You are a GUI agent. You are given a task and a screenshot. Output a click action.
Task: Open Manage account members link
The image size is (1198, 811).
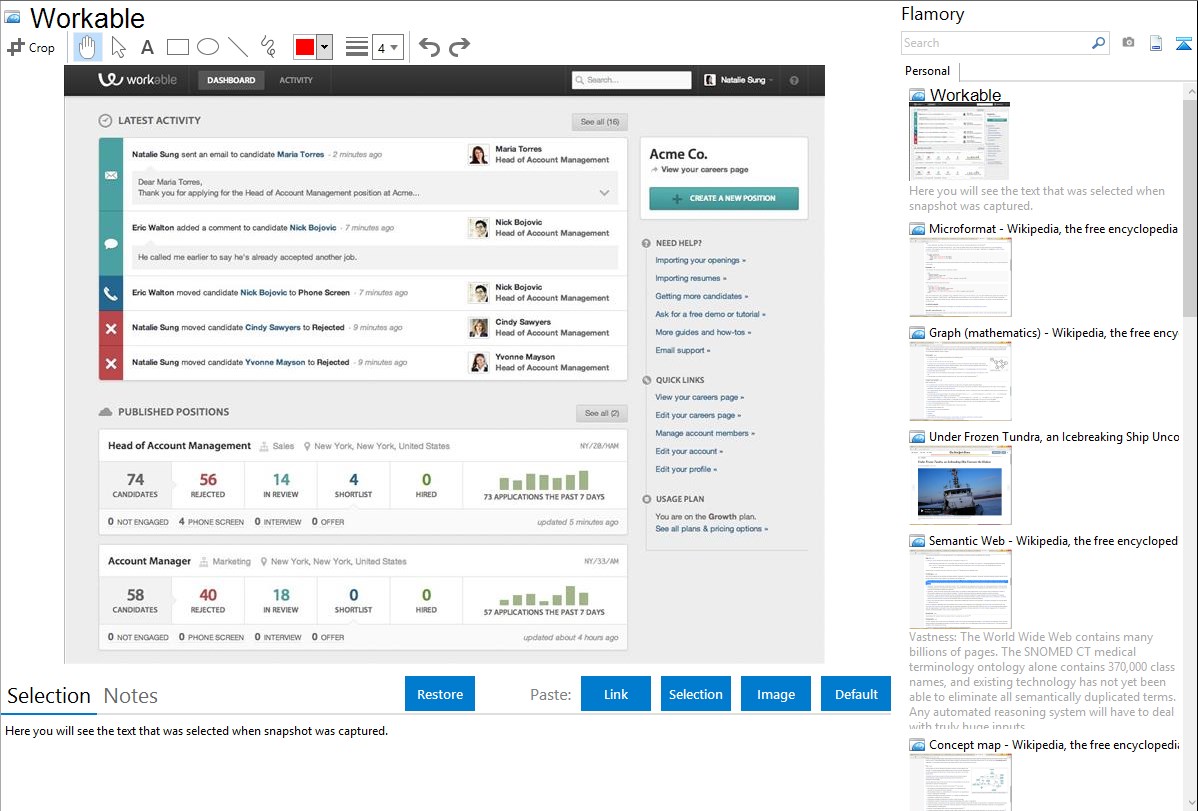coord(704,433)
